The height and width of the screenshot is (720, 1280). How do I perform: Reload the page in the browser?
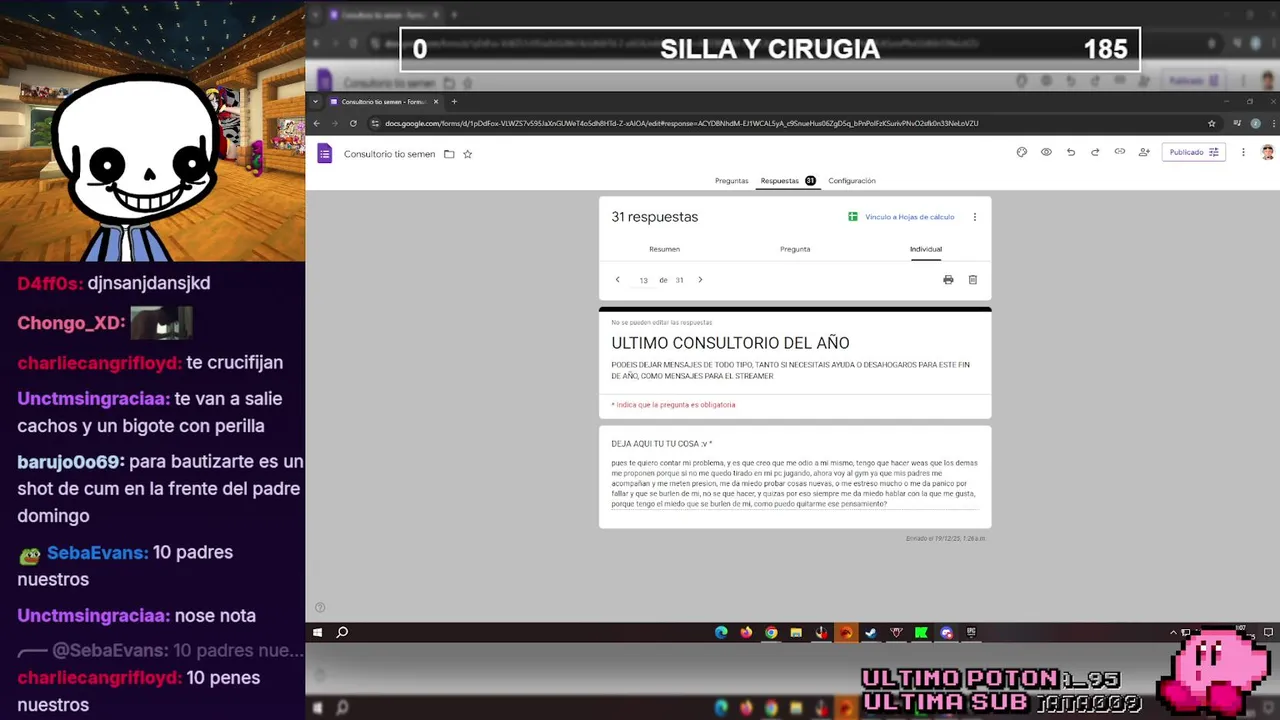click(353, 123)
